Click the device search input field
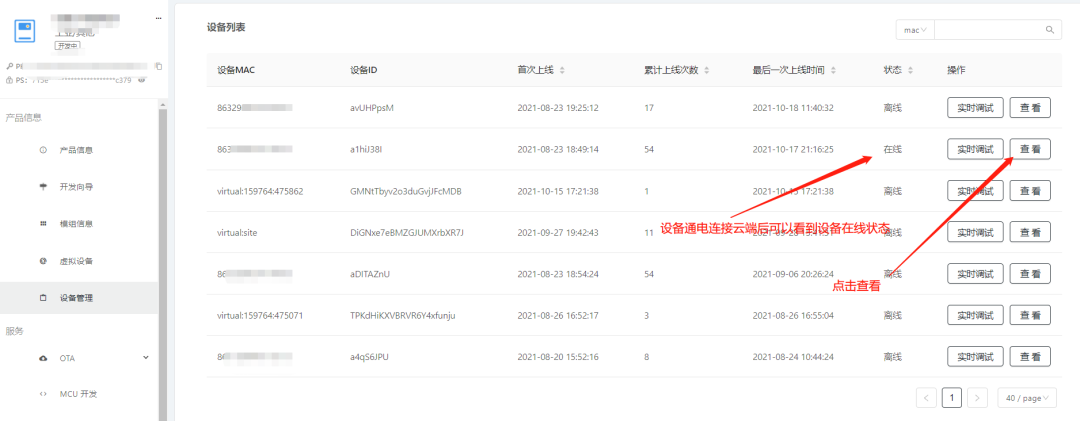 (988, 30)
